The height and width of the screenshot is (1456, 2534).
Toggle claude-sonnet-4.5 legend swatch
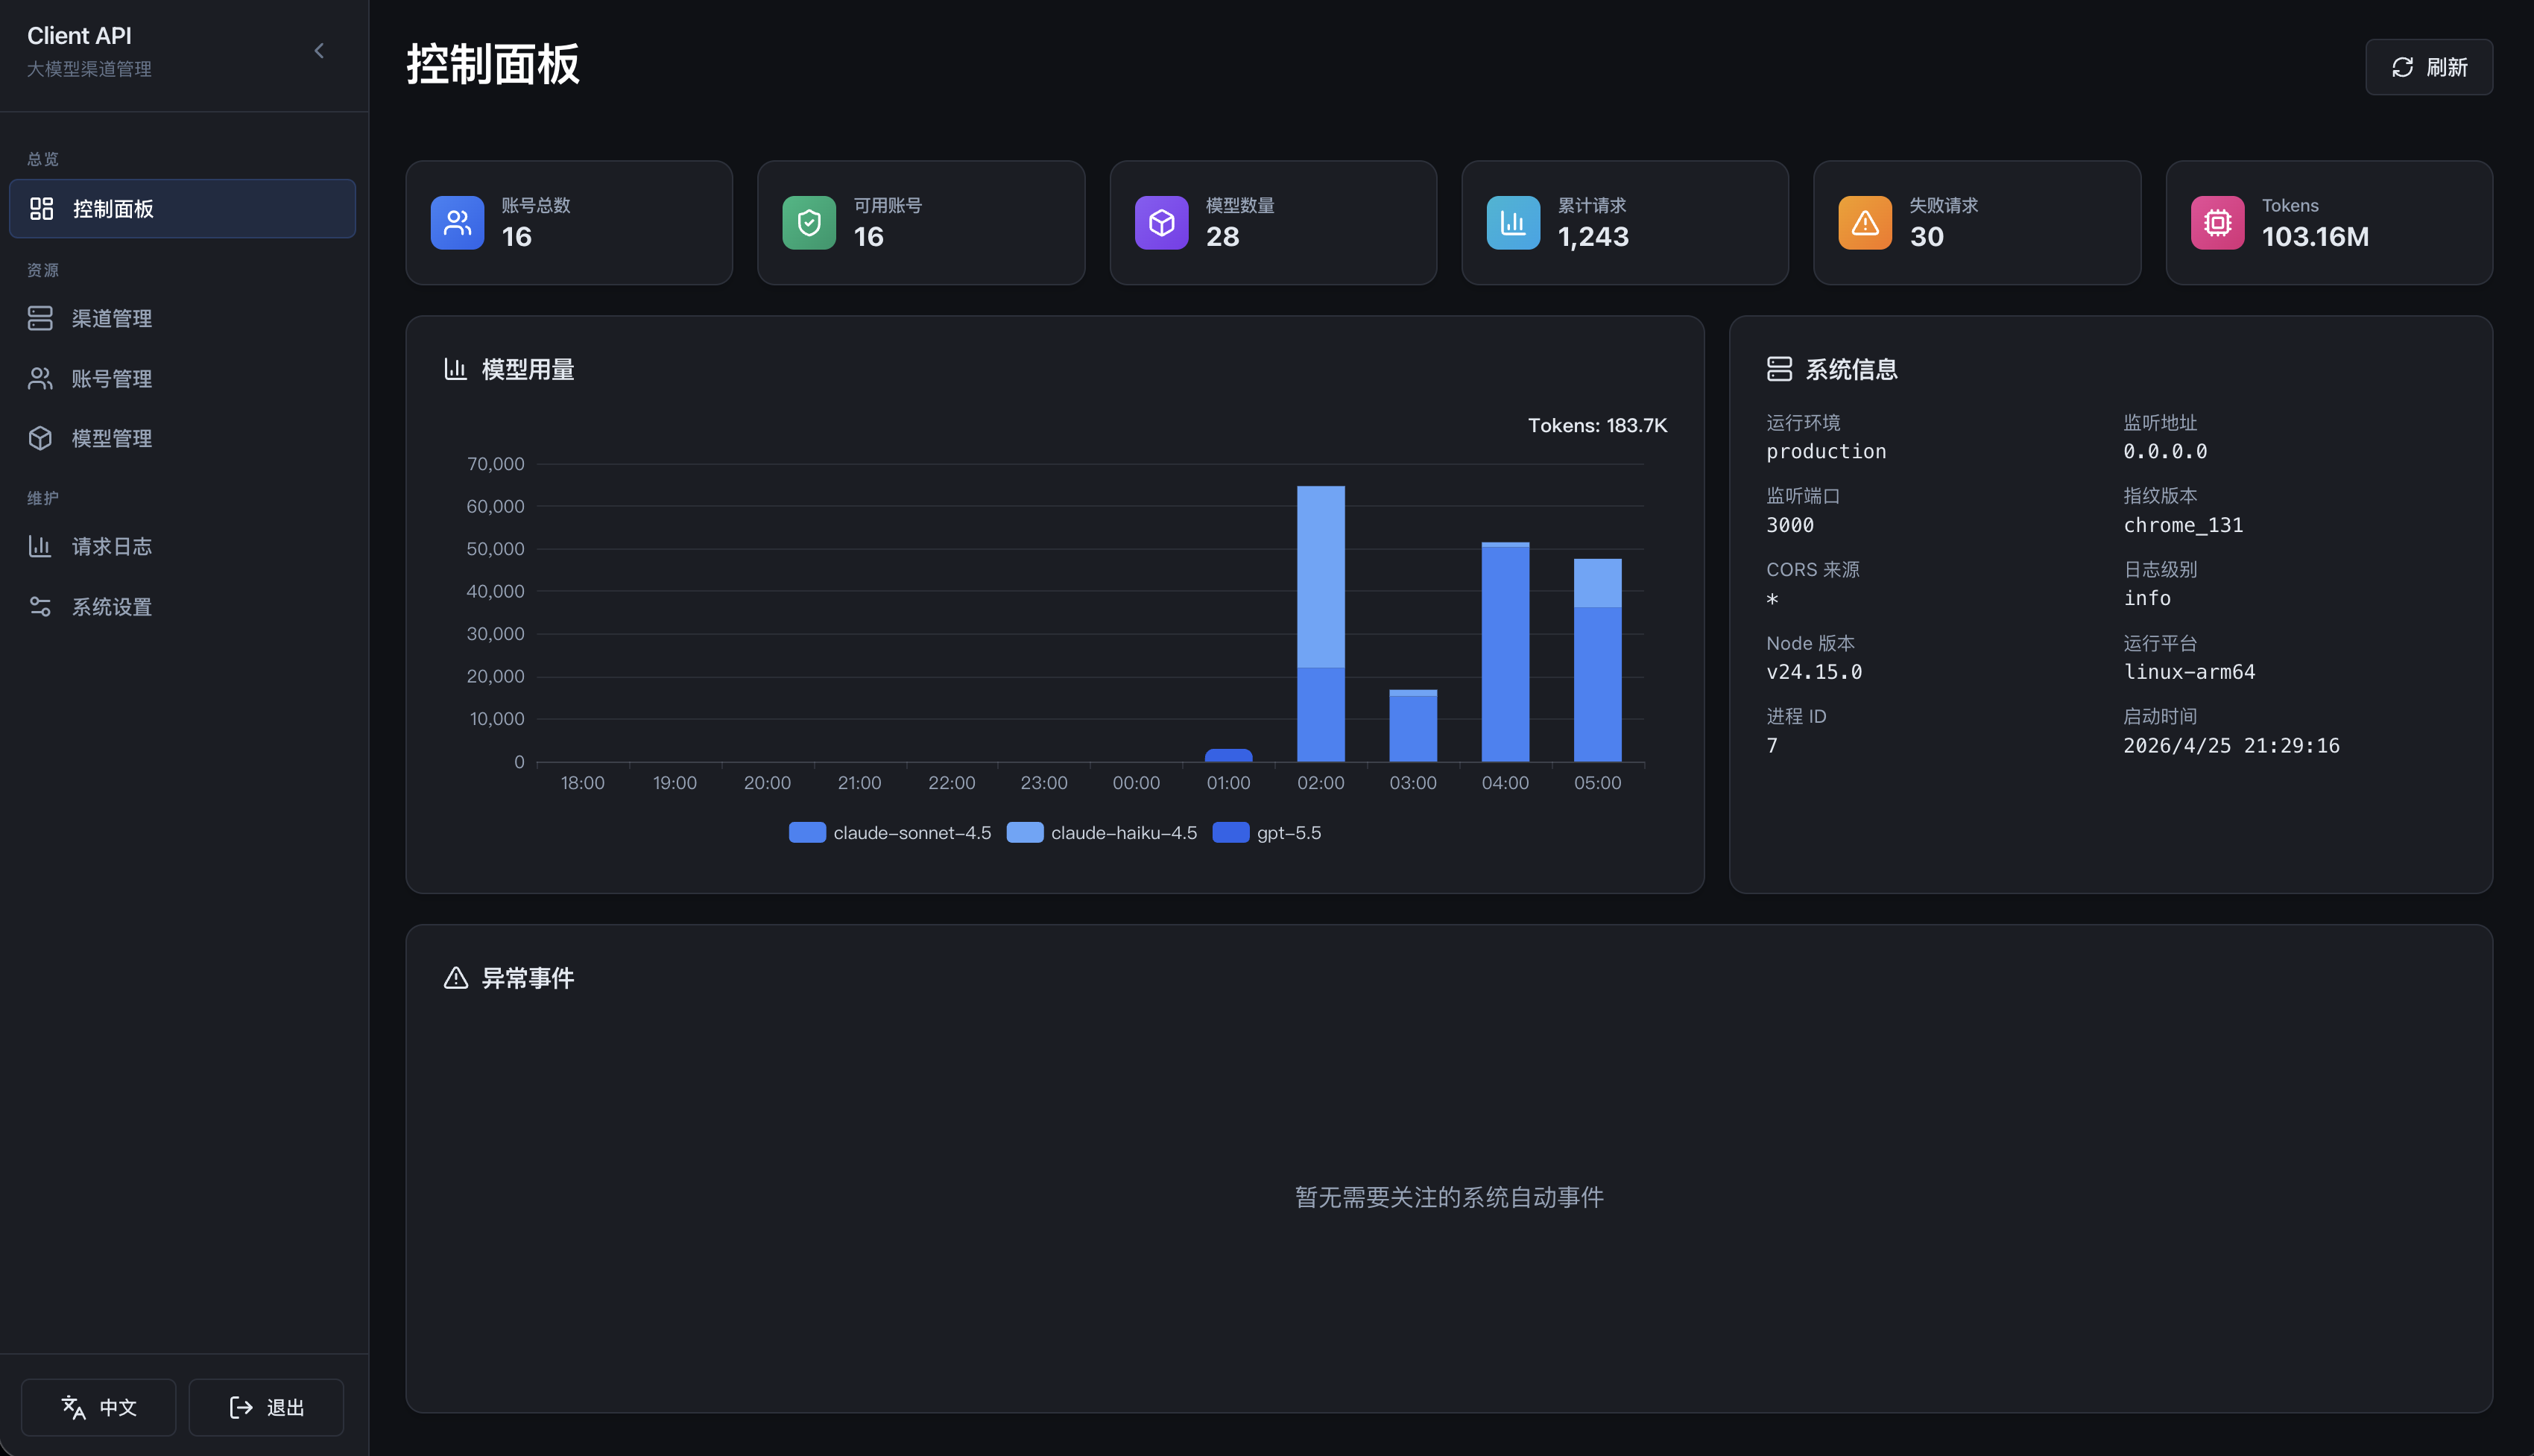(807, 832)
